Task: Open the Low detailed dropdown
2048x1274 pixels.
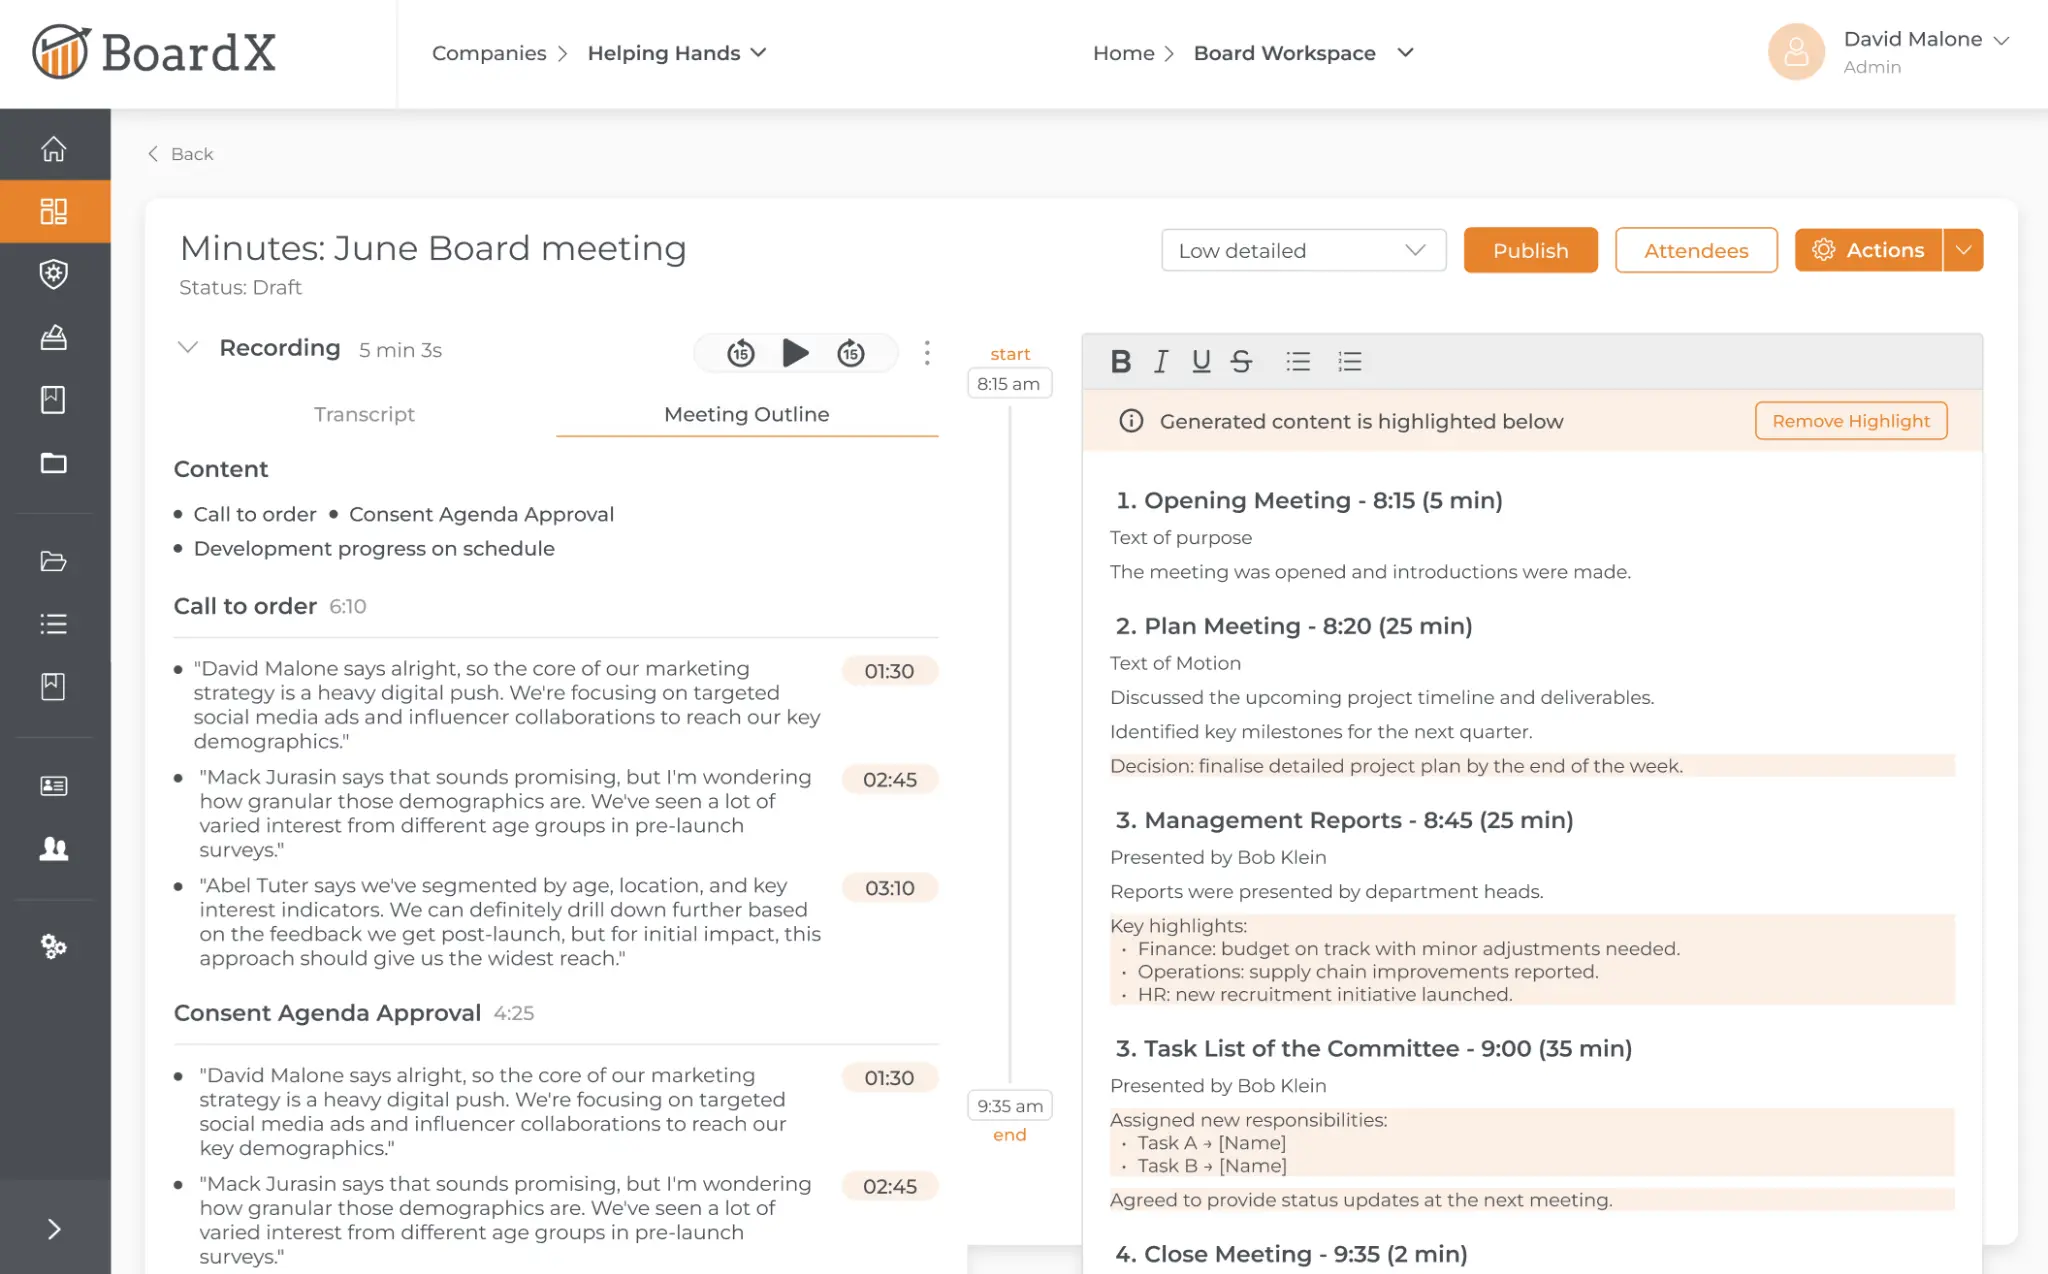Action: [x=1303, y=250]
